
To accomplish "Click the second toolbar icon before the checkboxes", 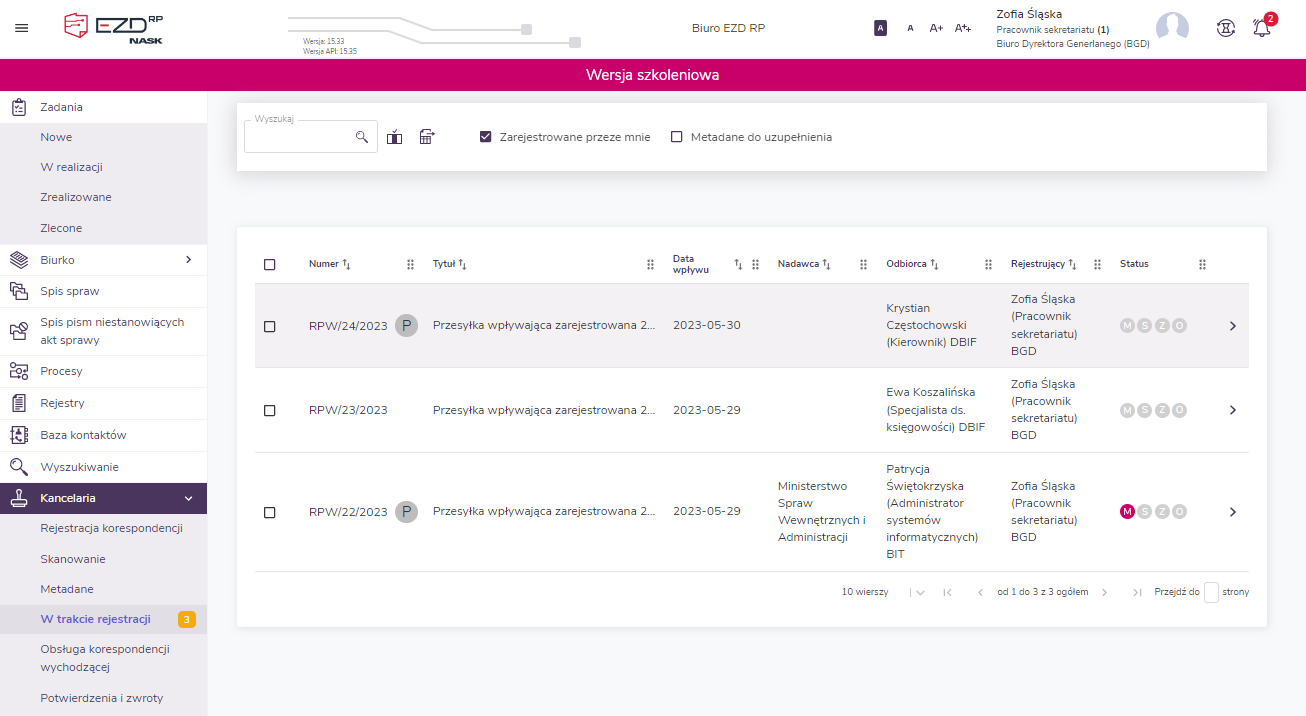I will click(427, 137).
